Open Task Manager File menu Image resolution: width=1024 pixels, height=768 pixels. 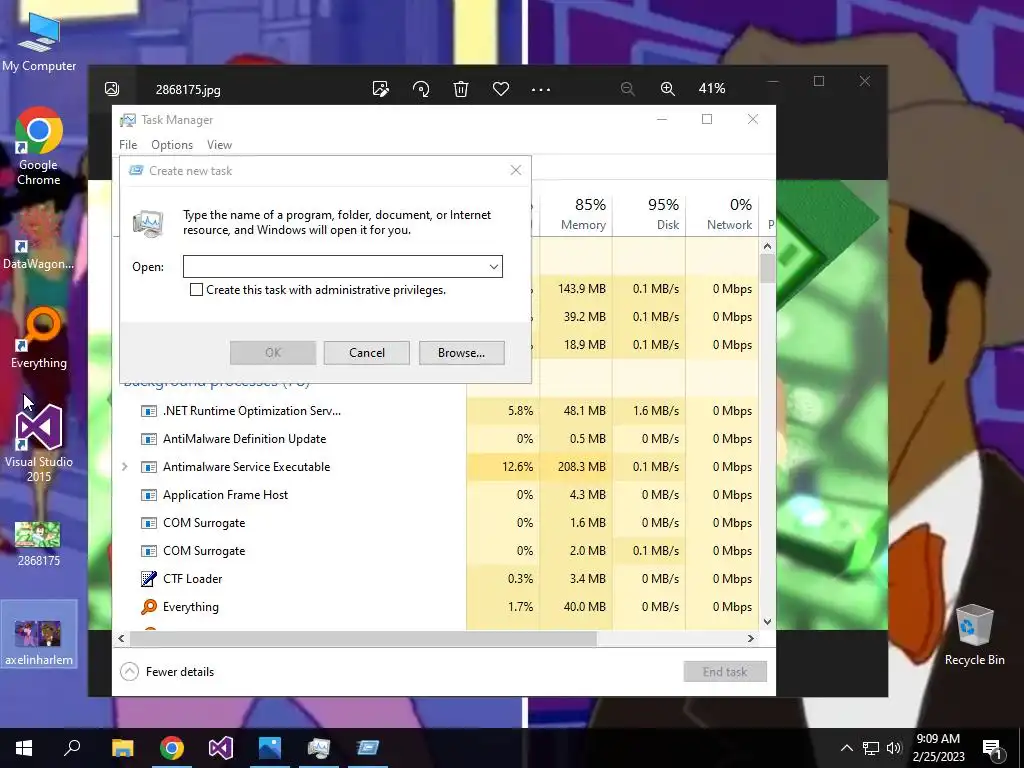[x=128, y=145]
